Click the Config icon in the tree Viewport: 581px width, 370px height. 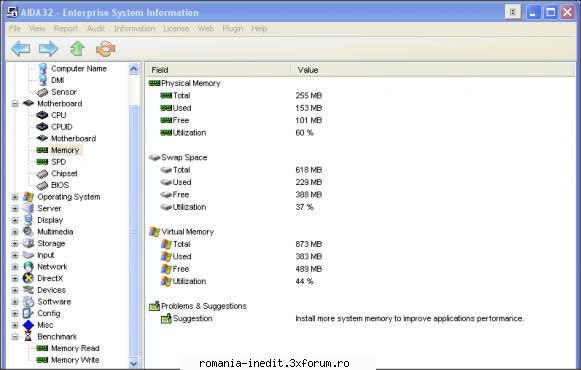(x=29, y=313)
